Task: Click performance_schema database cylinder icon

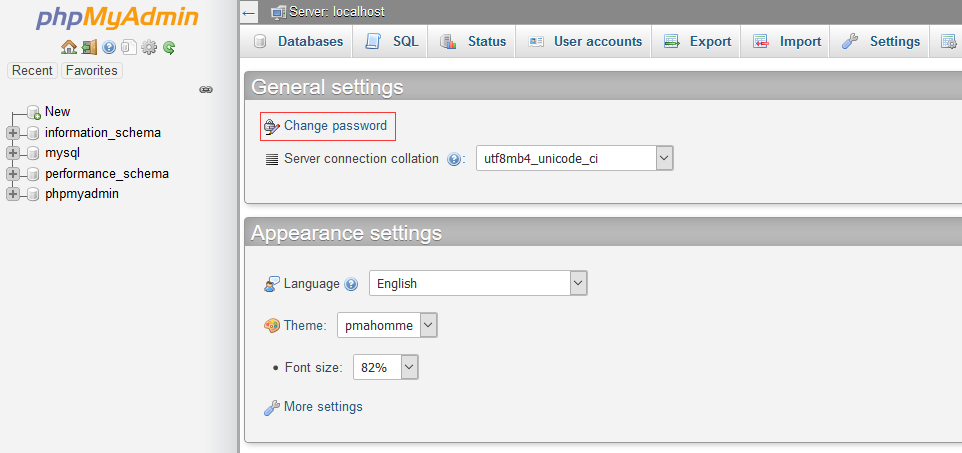Action: (33, 174)
